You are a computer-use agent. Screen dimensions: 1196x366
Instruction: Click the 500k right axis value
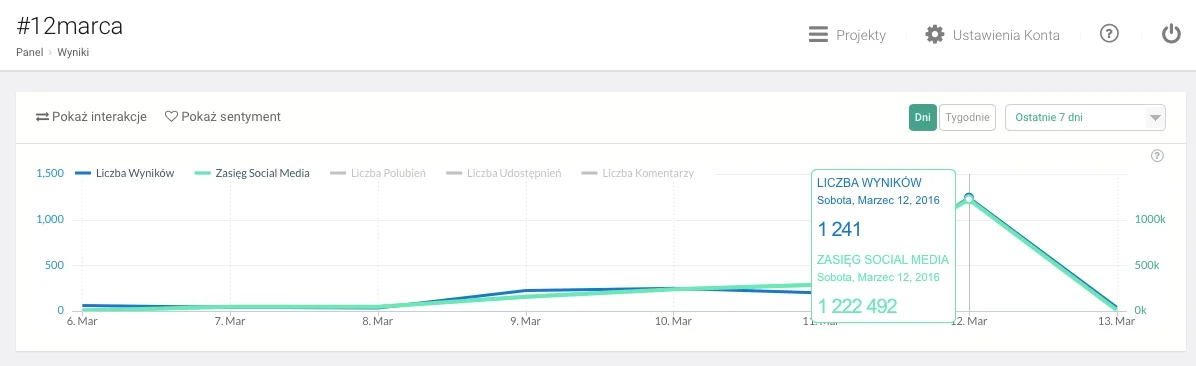point(1146,265)
